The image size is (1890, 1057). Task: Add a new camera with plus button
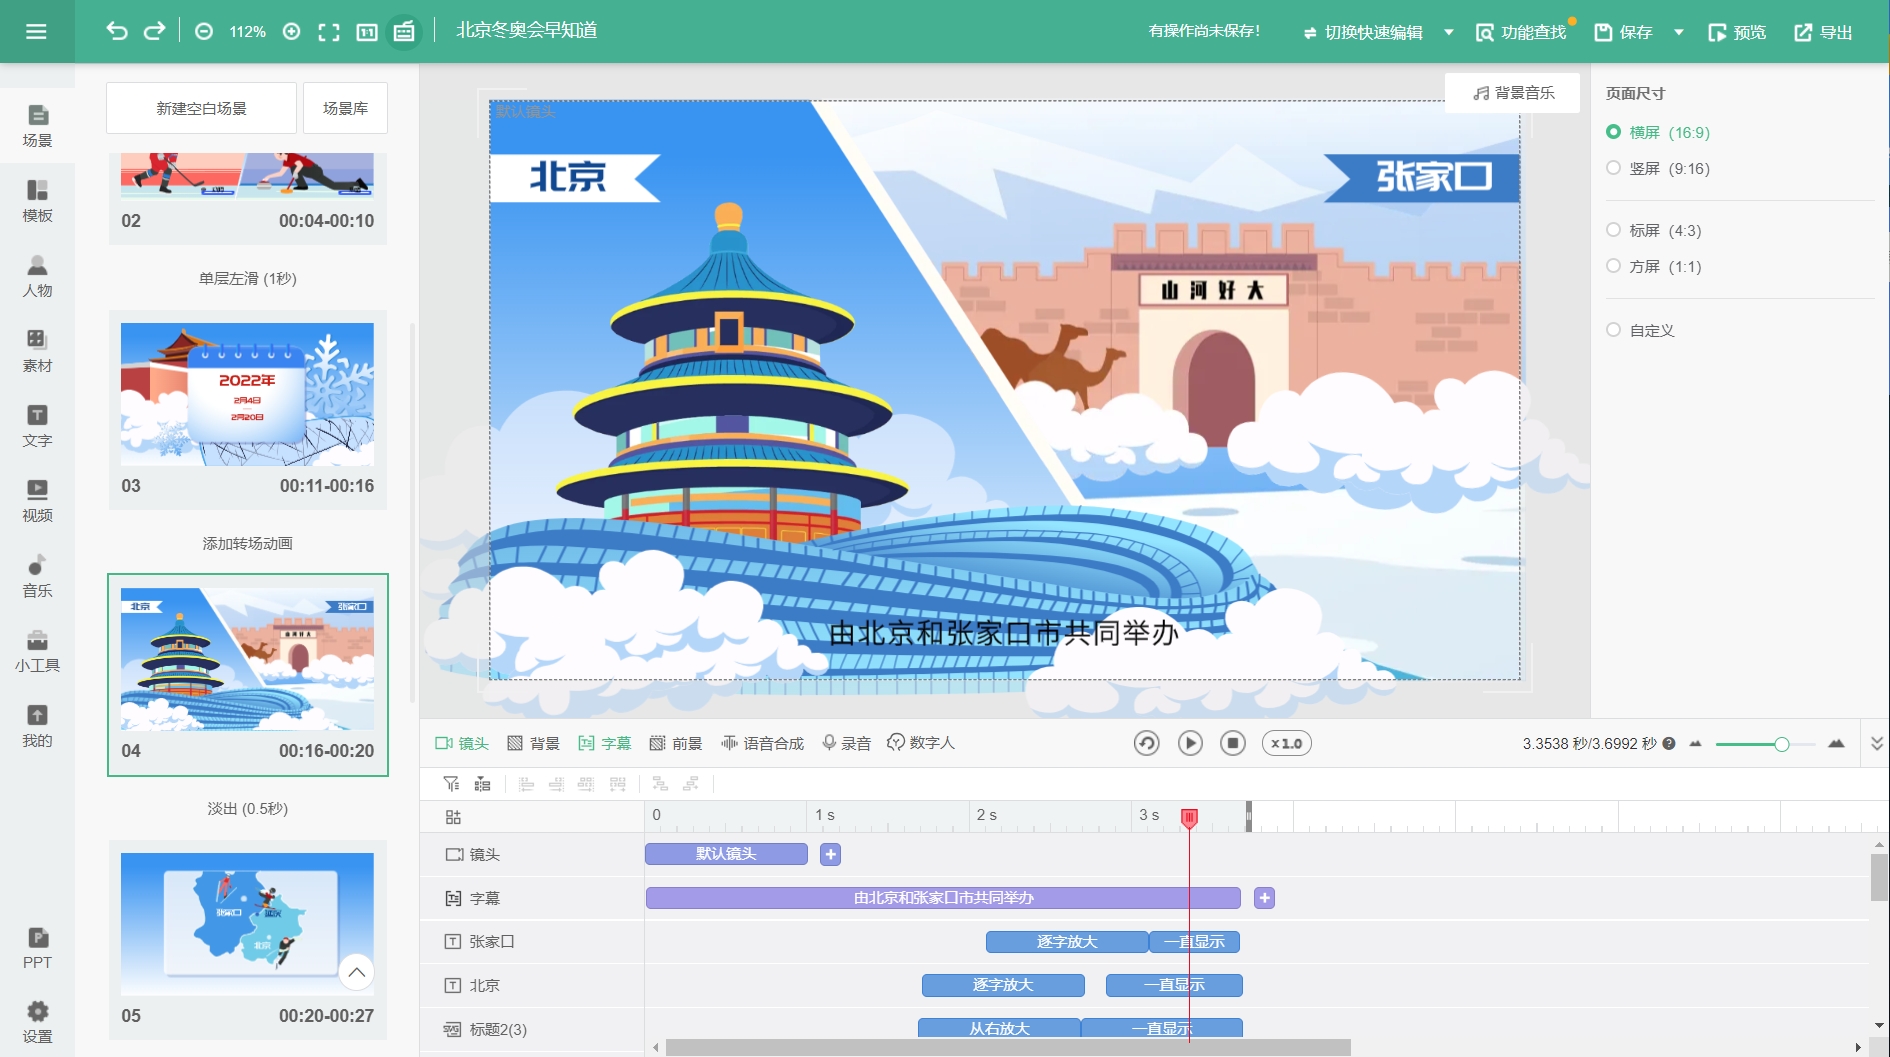(x=830, y=854)
